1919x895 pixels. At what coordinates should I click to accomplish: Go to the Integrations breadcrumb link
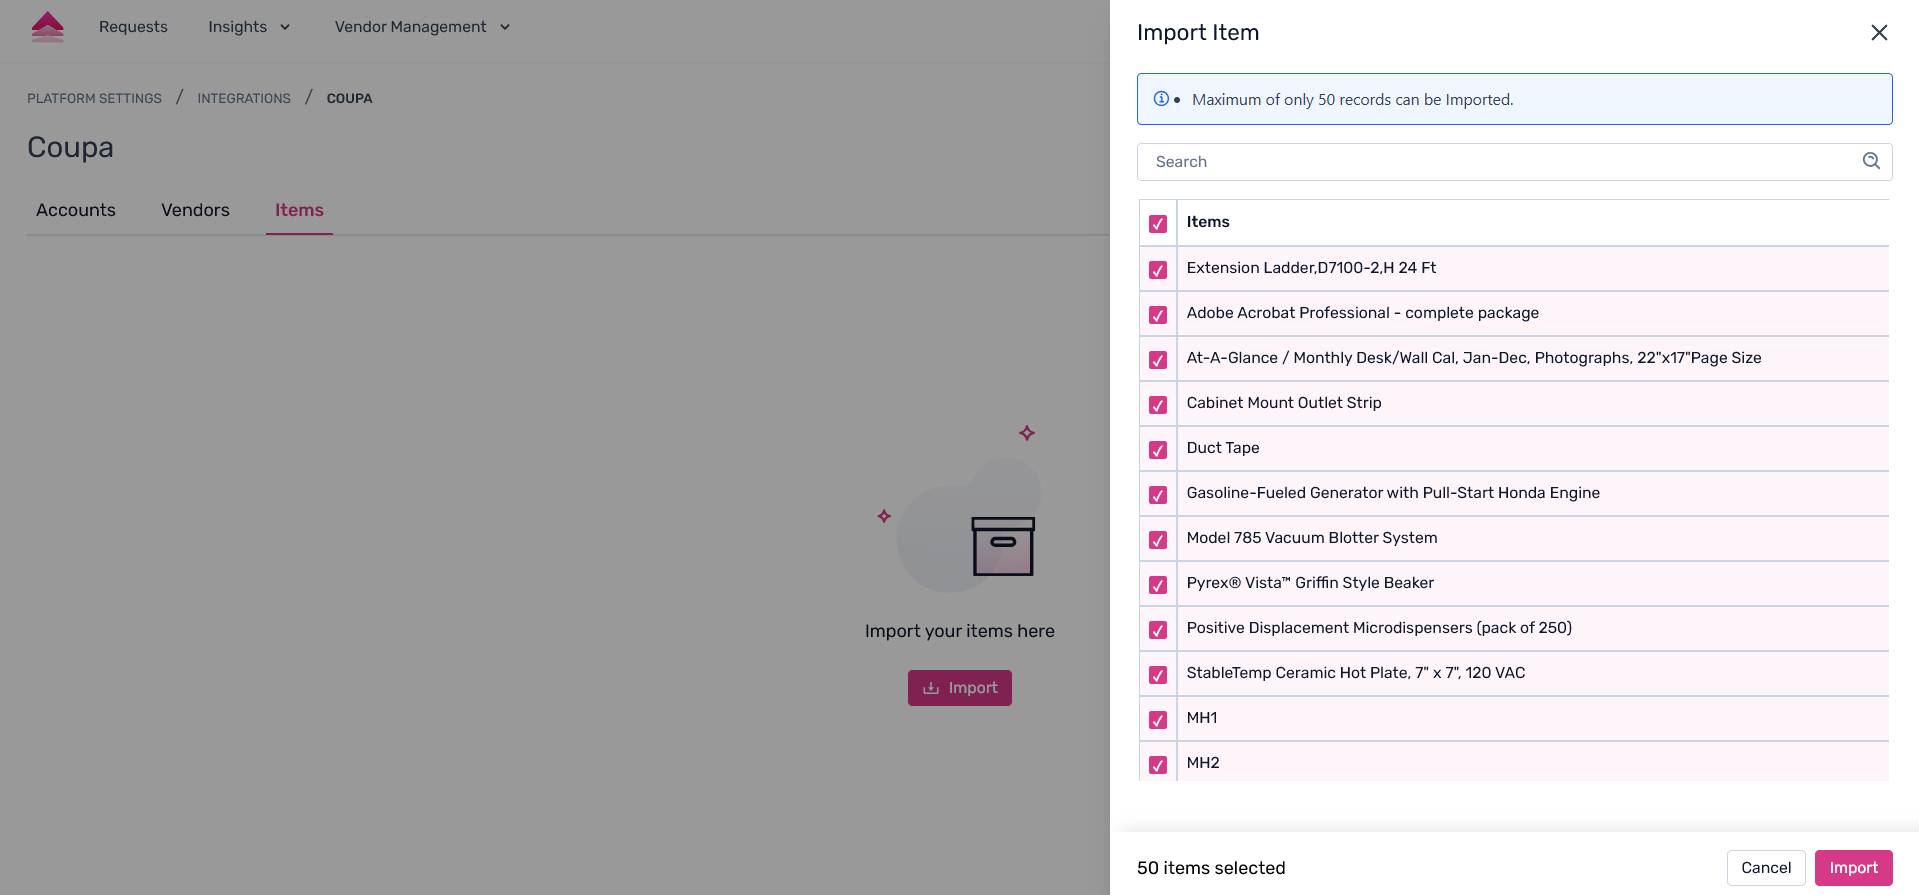point(244,98)
